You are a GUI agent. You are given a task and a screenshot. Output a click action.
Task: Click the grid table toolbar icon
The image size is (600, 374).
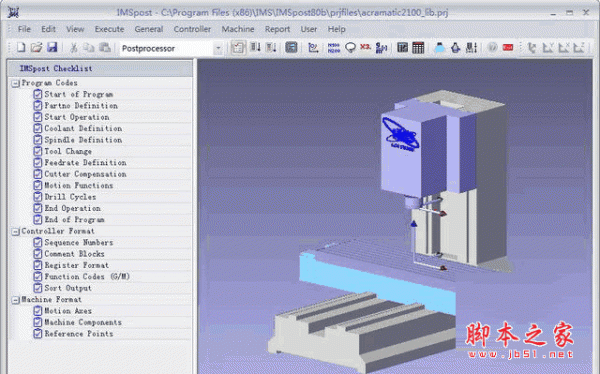point(418,48)
